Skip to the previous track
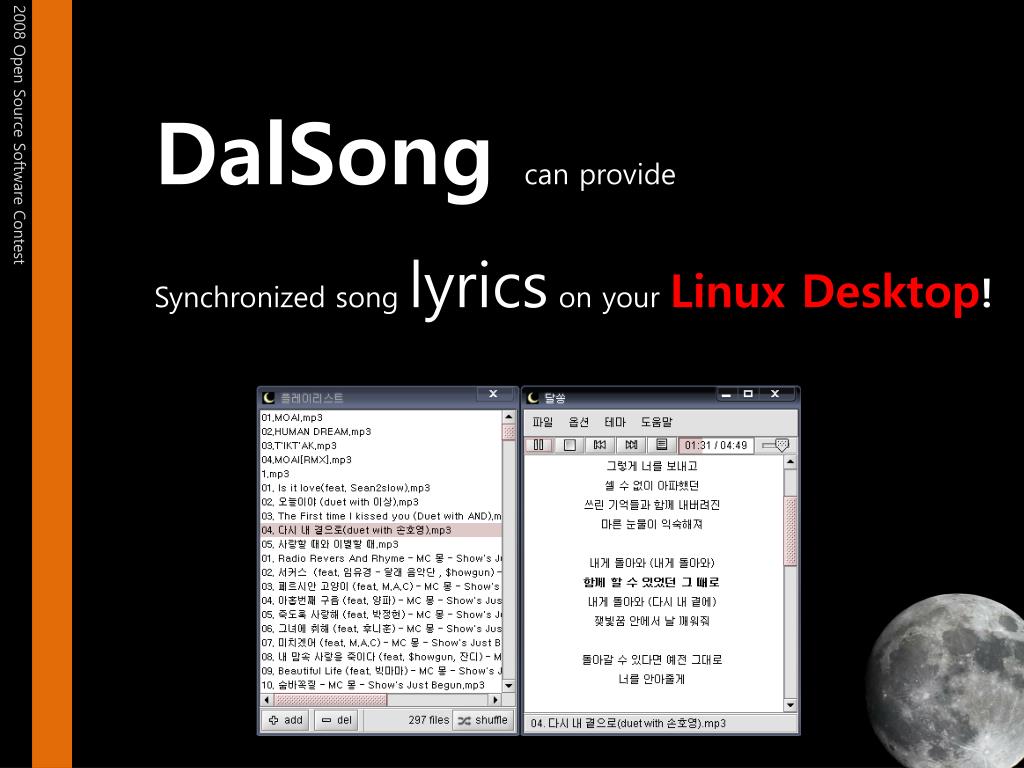Screen dimensions: 1024x768 pyautogui.click(x=600, y=445)
